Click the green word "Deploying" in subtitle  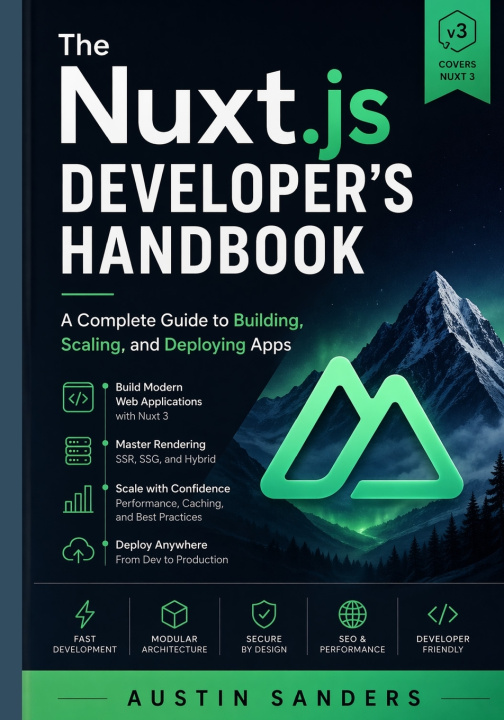point(205,344)
